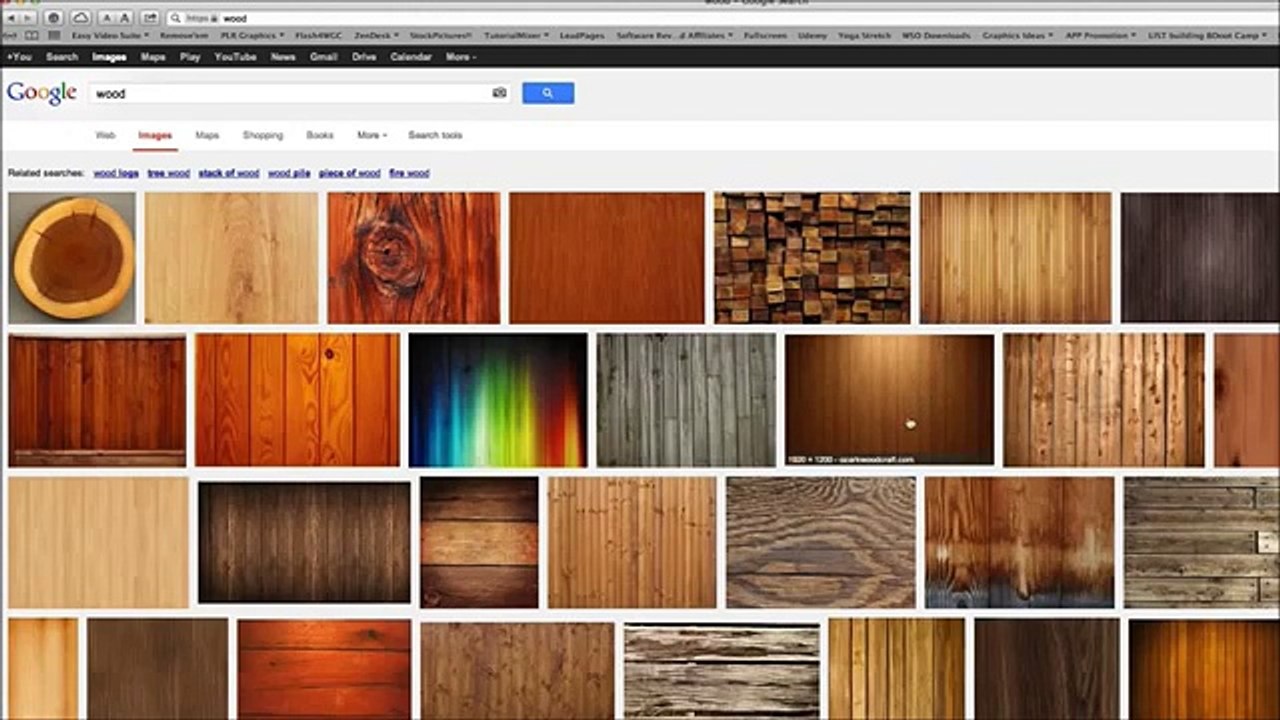Screen dimensions: 1280x720
Task: Switch to the Shopping results tab
Action: point(263,135)
